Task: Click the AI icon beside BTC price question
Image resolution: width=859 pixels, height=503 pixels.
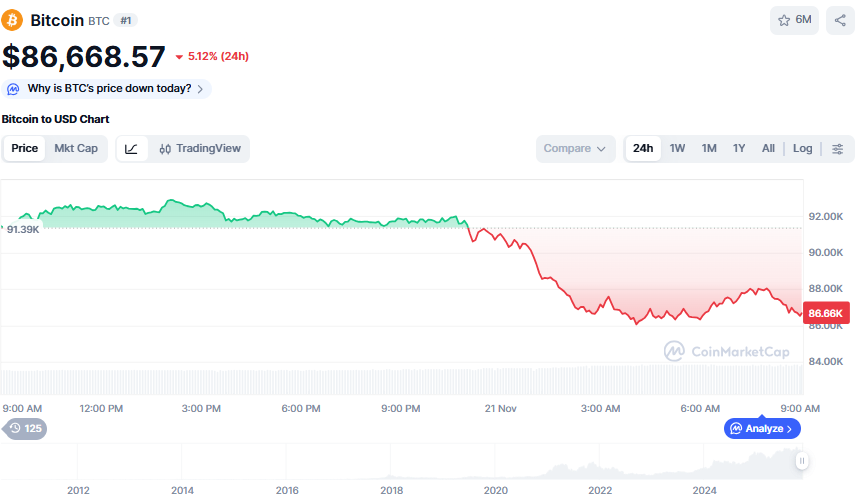Action: point(14,89)
